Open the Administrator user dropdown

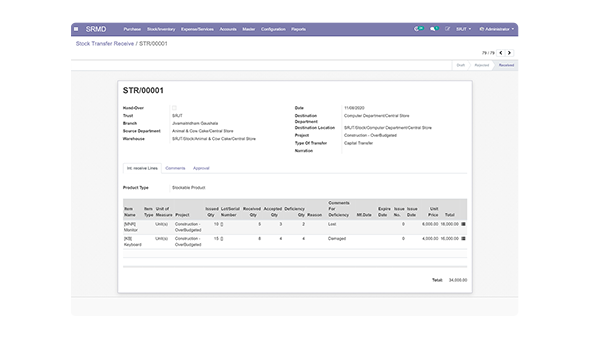tap(497, 29)
